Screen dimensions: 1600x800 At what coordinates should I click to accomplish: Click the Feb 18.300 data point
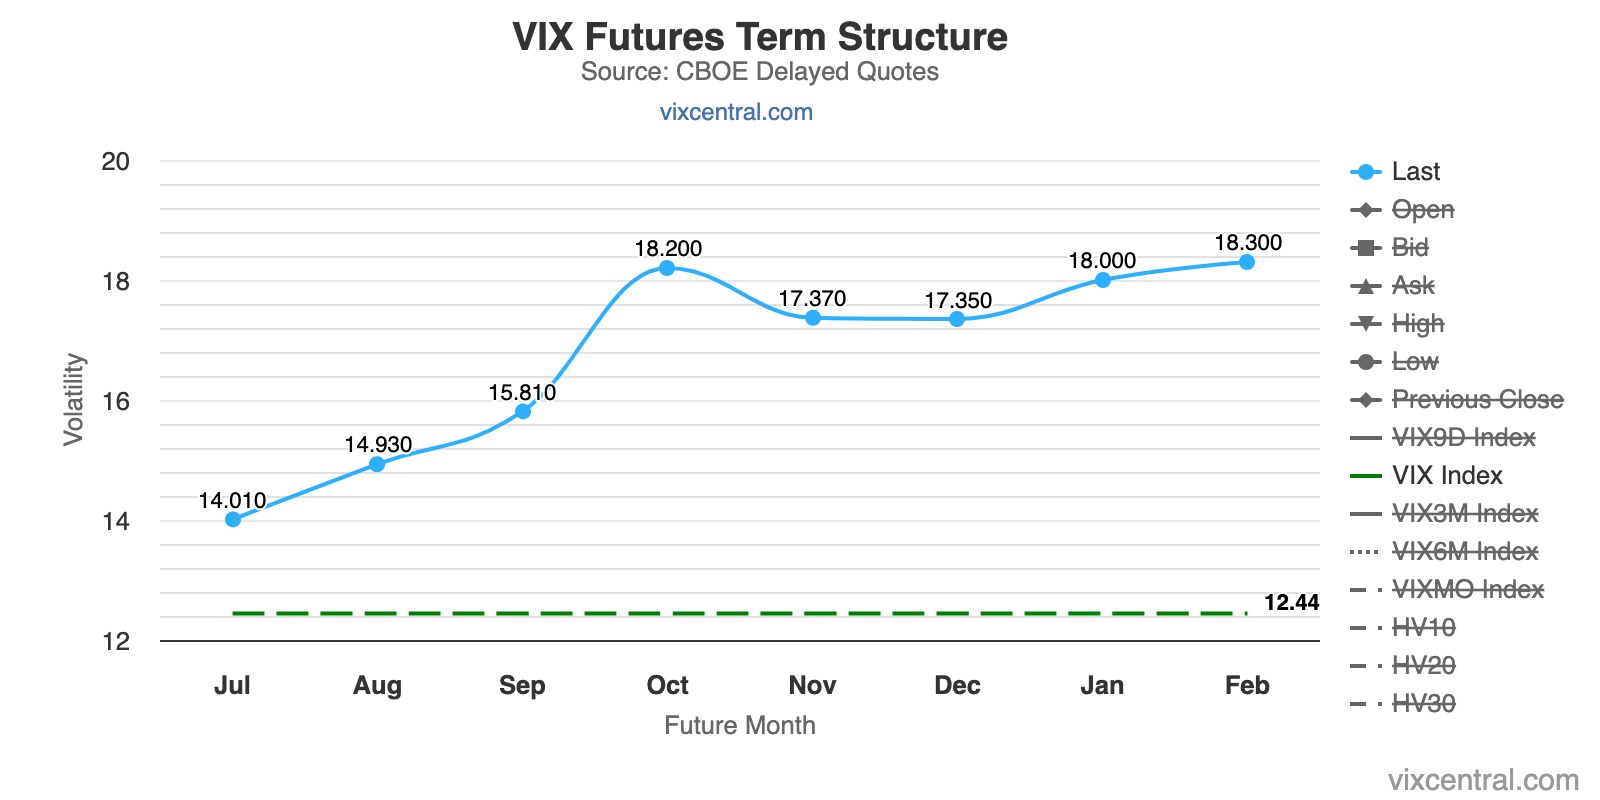point(1247,262)
